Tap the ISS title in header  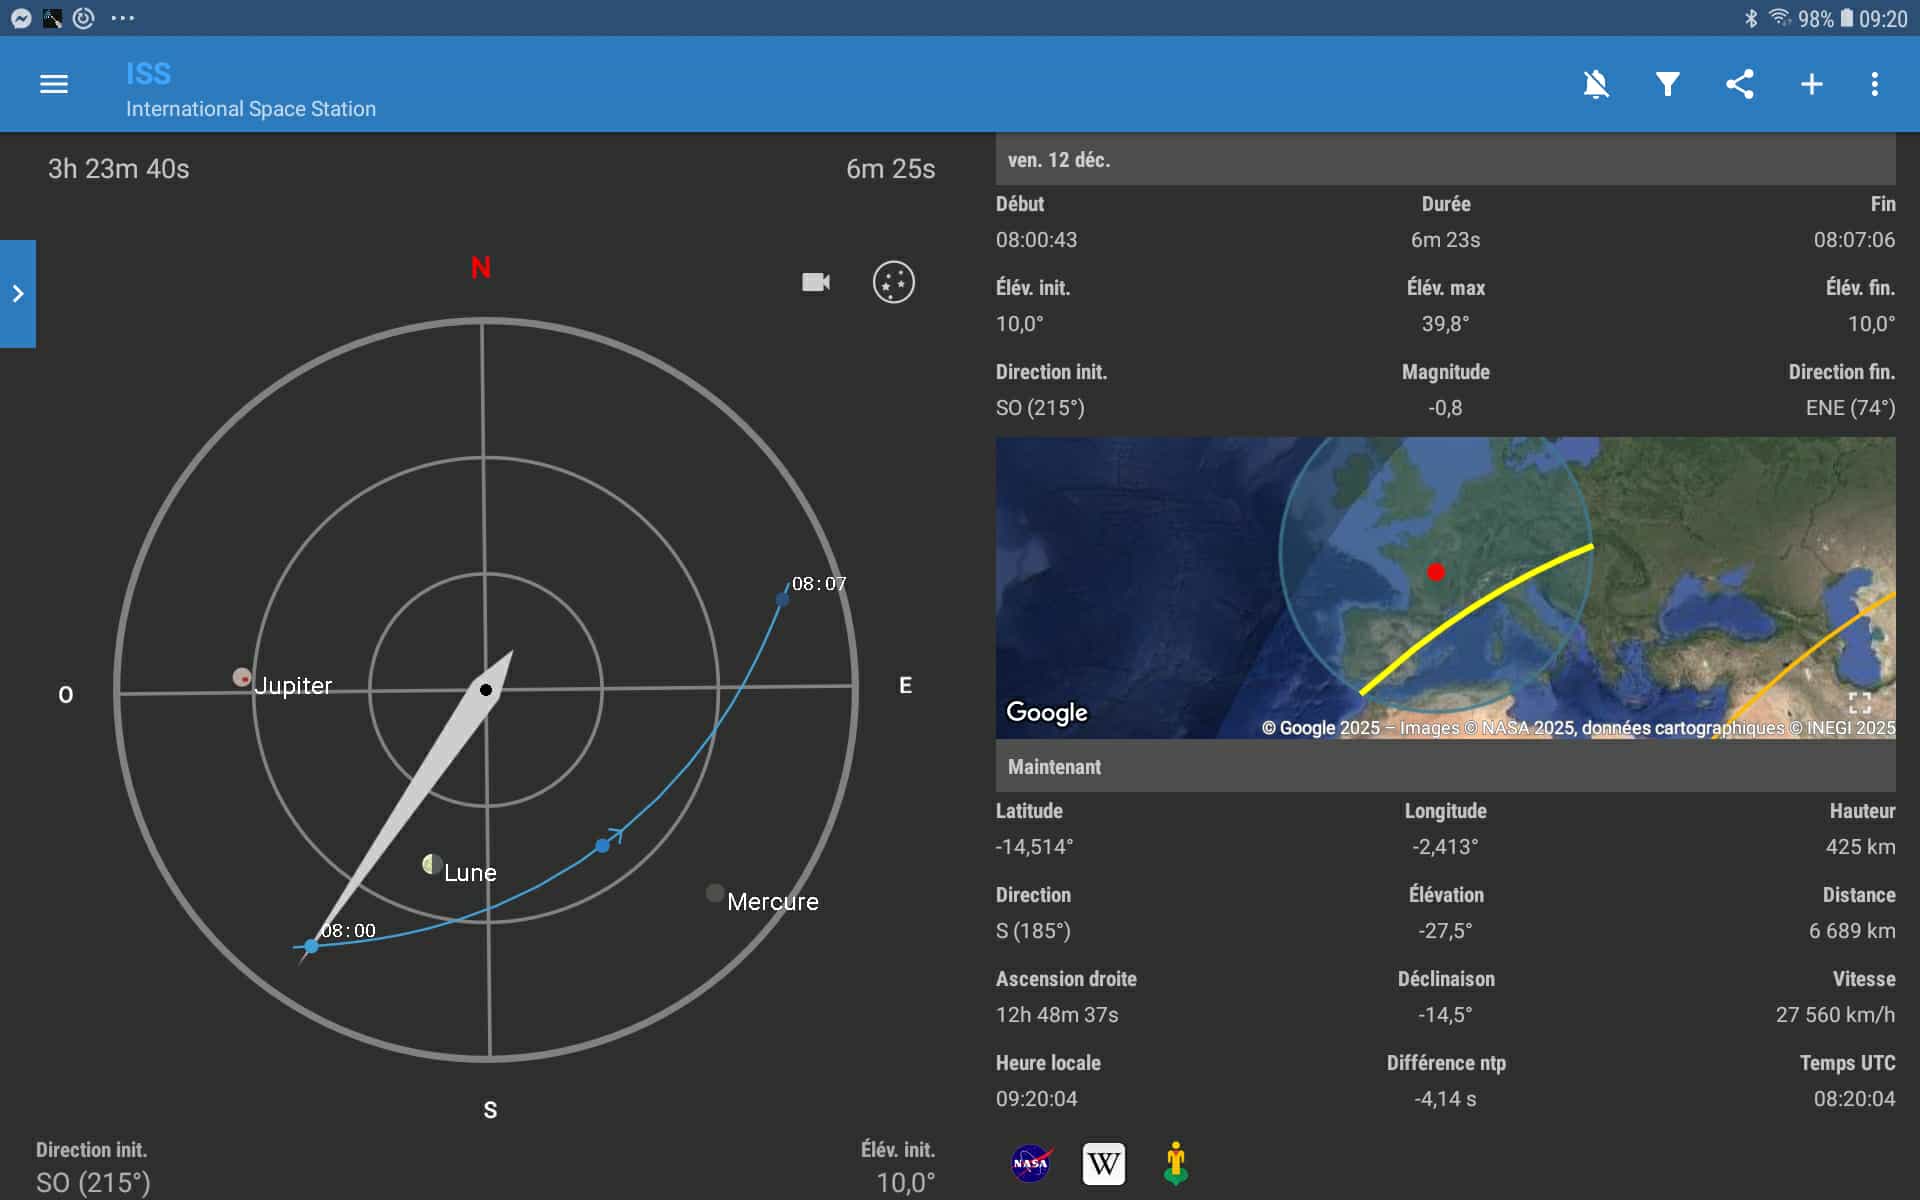(x=148, y=73)
